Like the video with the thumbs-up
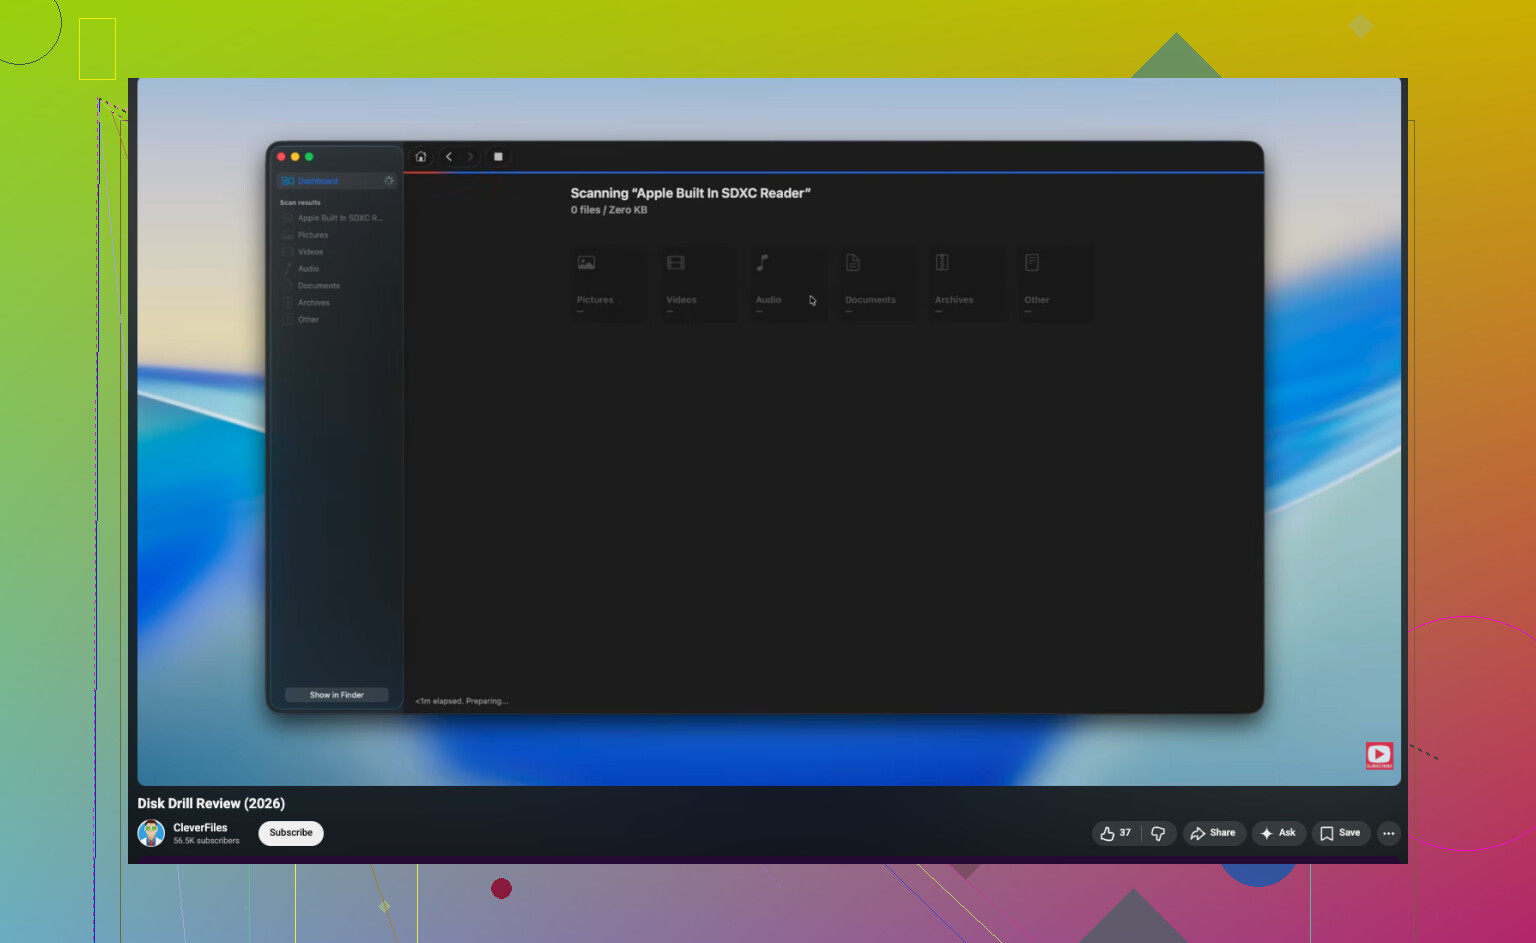This screenshot has height=943, width=1536. [x=1116, y=833]
